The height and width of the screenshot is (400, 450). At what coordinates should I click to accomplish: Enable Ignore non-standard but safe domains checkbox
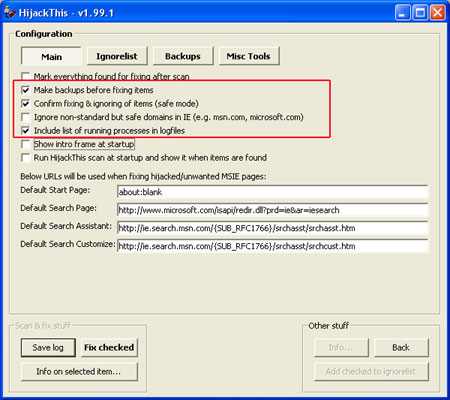[x=26, y=117]
